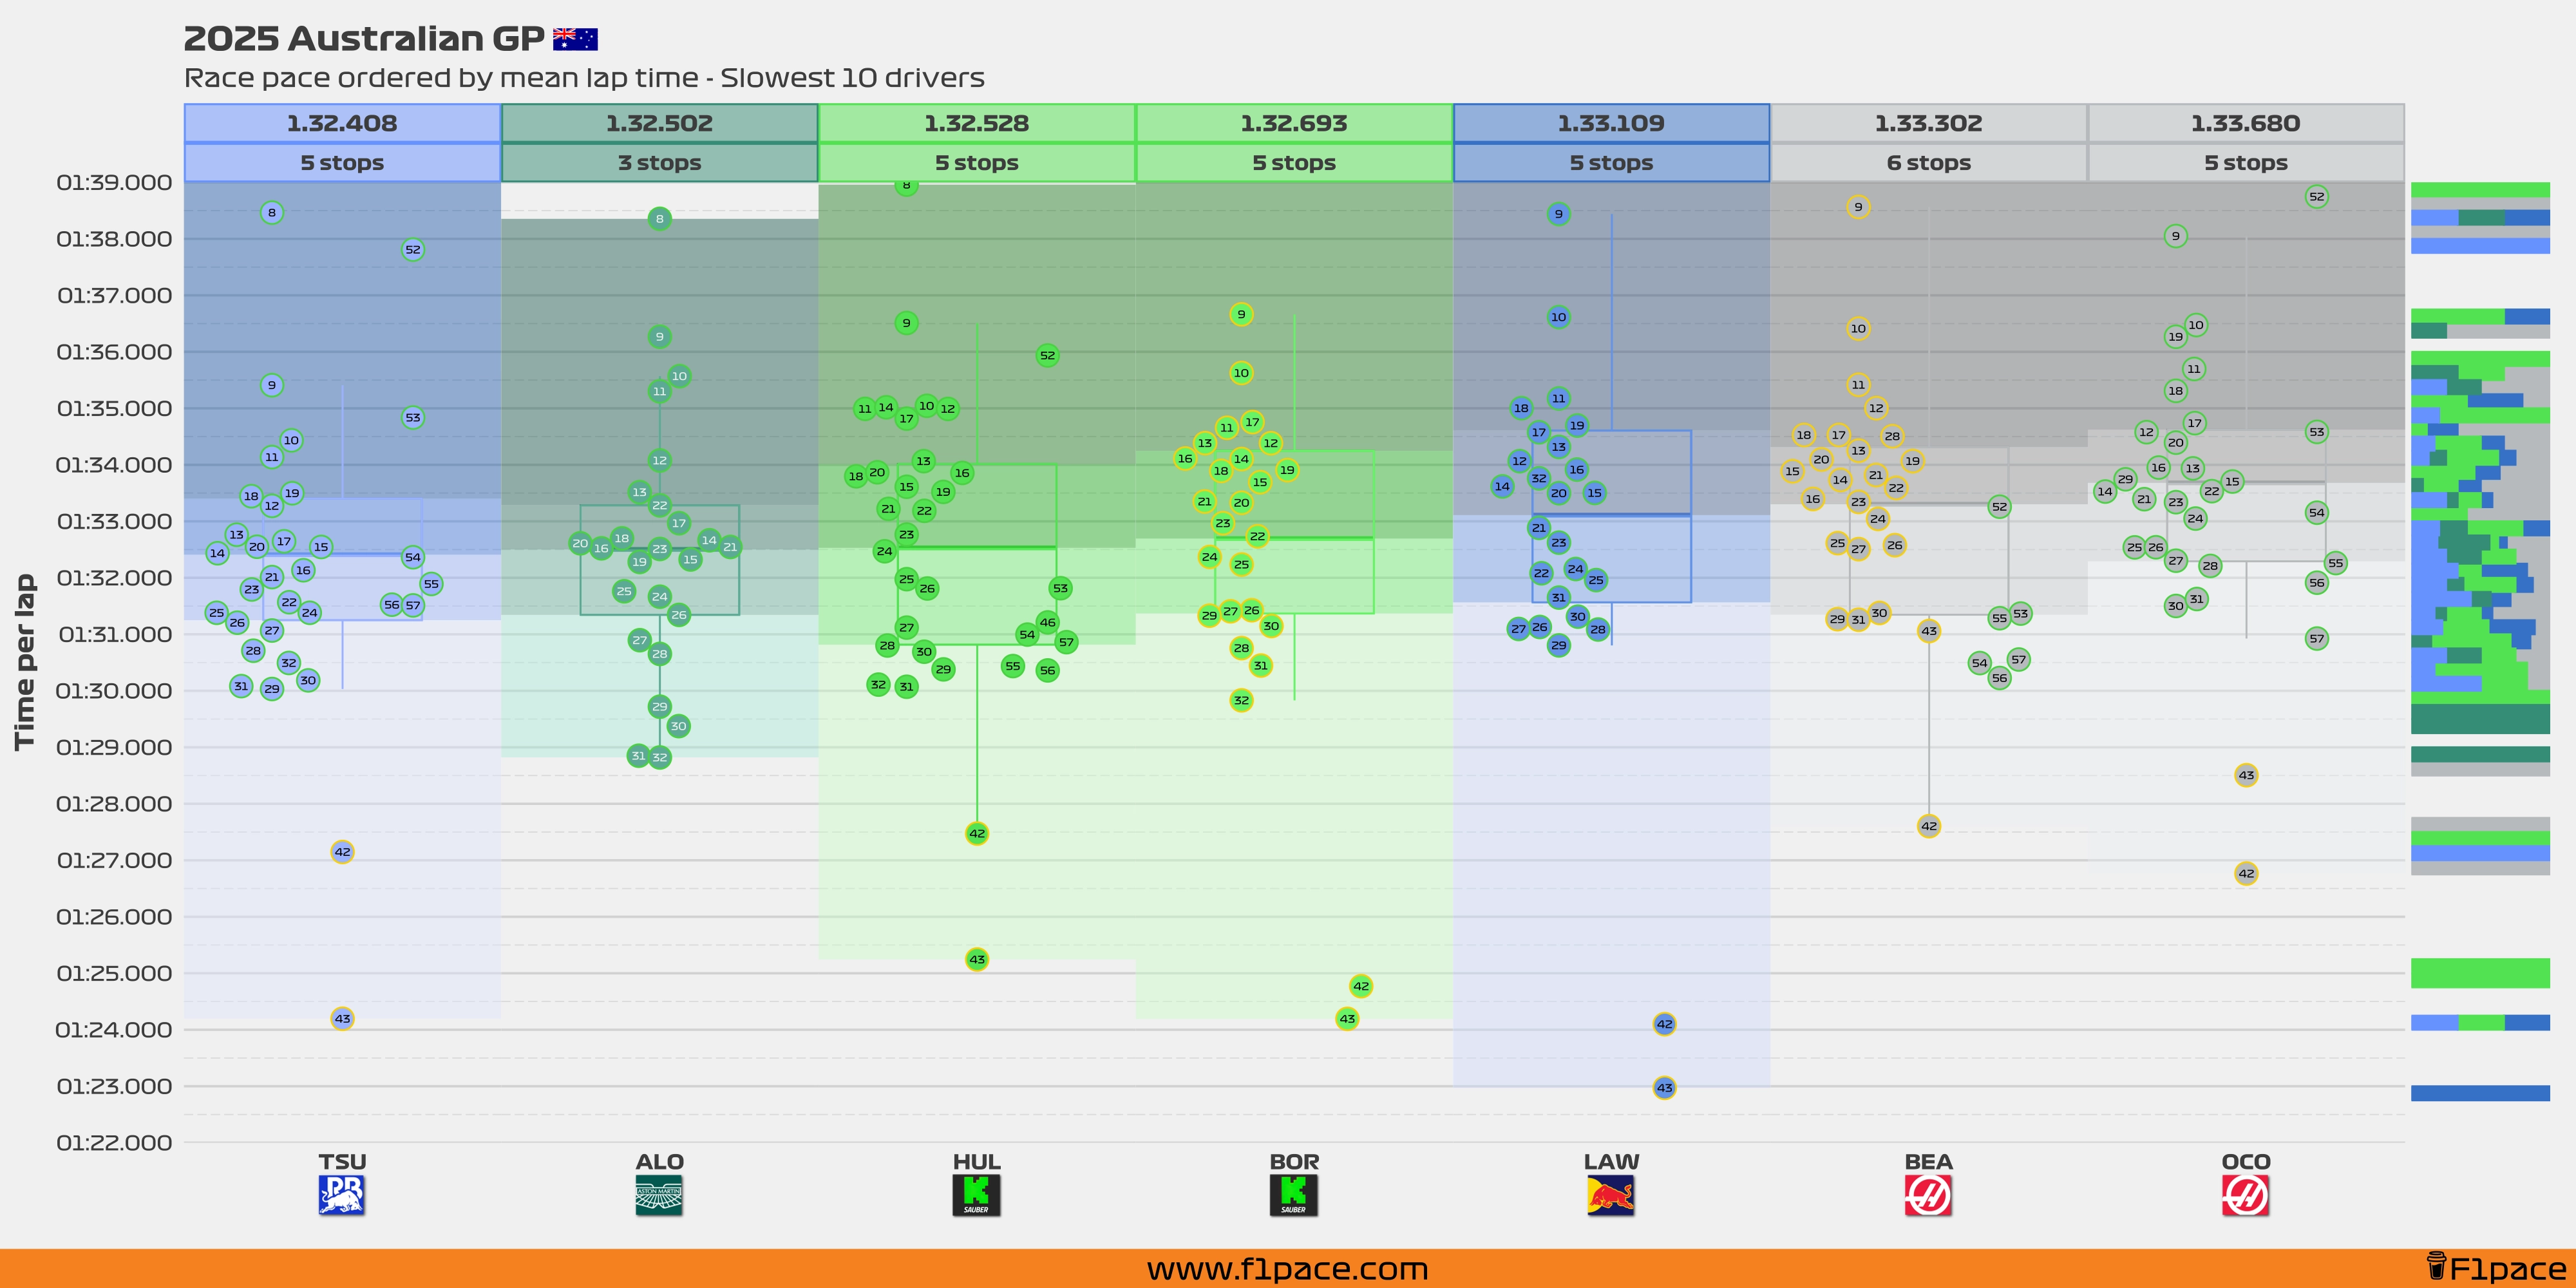Click OCO's lap 43 data point
2576x1288 pixels.
pyautogui.click(x=2246, y=775)
